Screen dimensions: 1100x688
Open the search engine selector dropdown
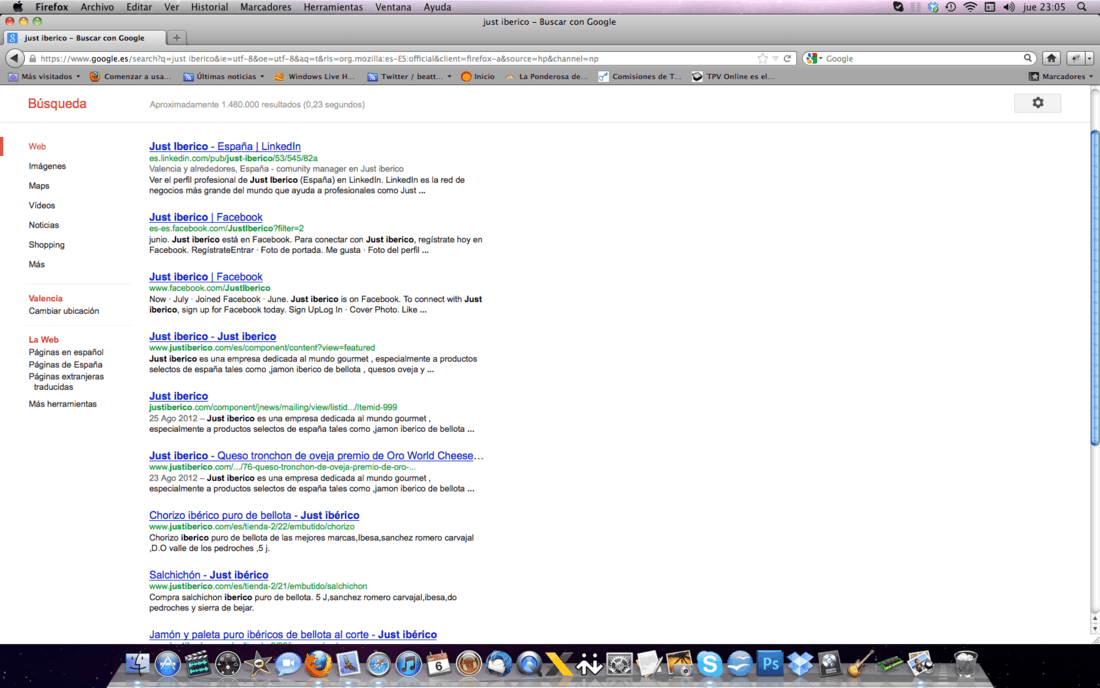[x=814, y=59]
